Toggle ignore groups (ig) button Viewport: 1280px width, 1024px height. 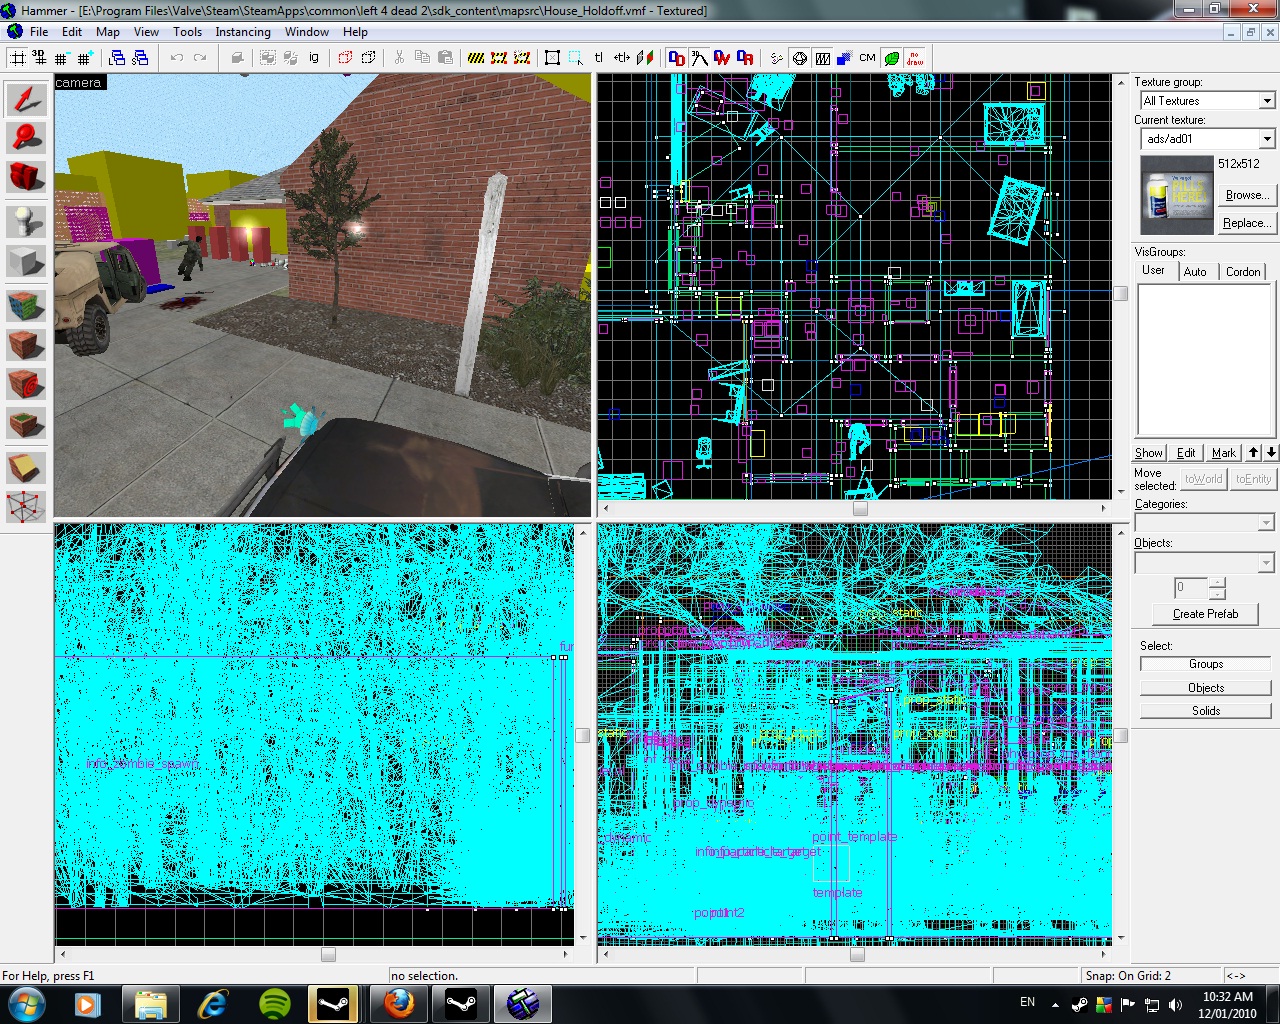(314, 58)
